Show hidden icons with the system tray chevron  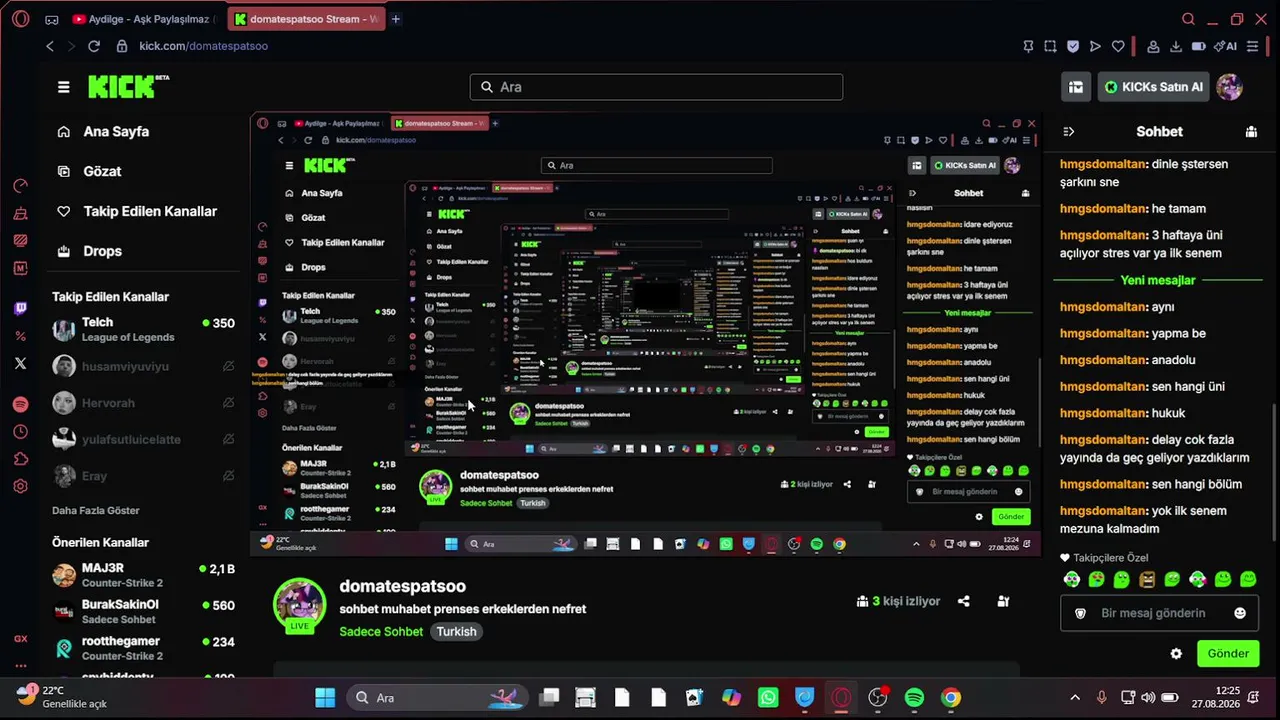click(1075, 697)
